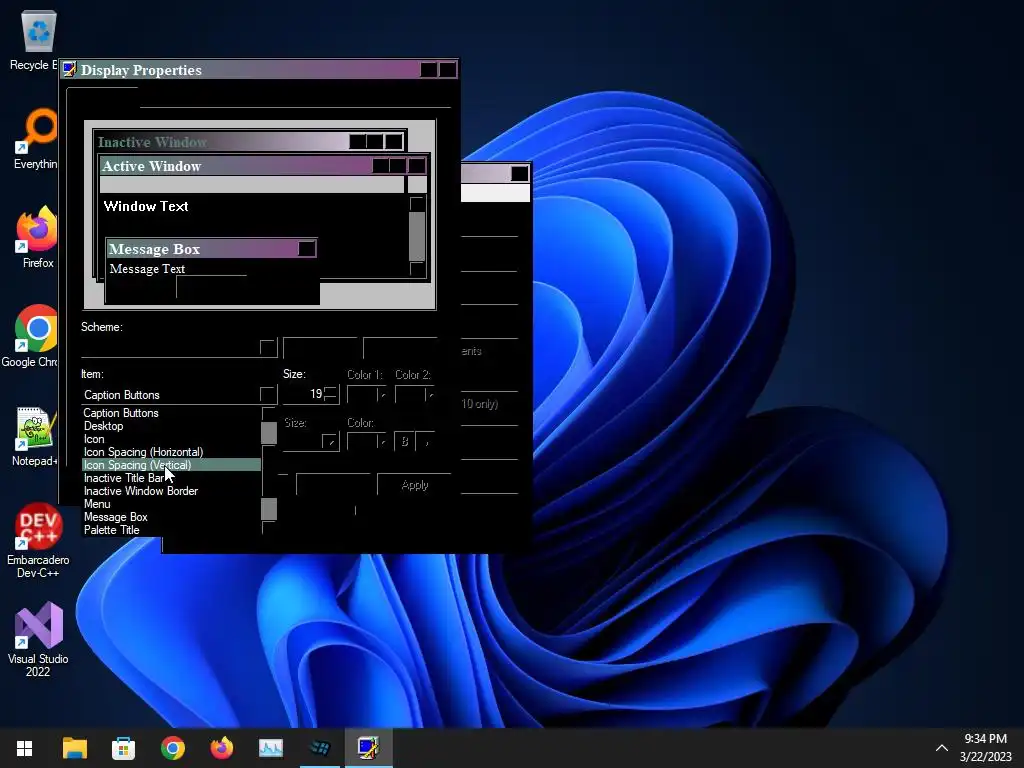The height and width of the screenshot is (768, 1024).
Task: Open File Explorer from the taskbar
Action: point(74,748)
